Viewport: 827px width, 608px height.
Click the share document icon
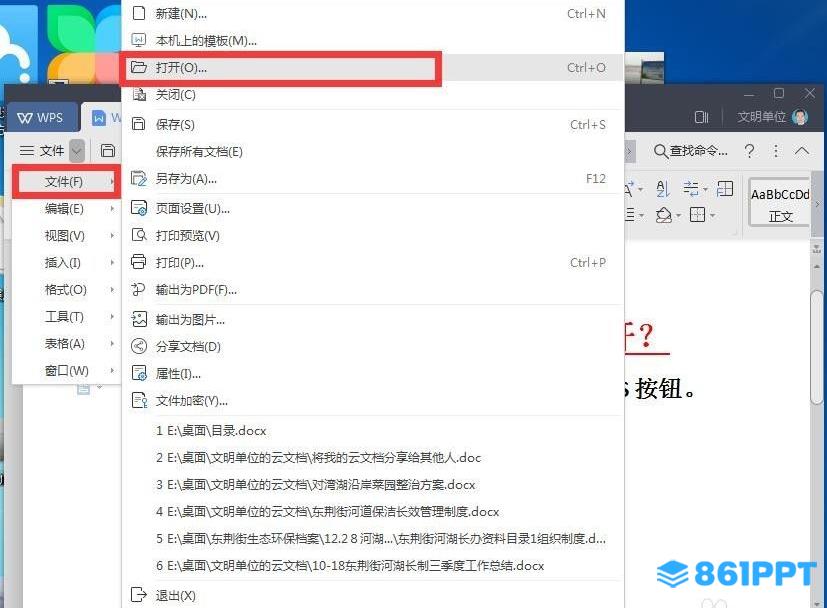[x=139, y=346]
